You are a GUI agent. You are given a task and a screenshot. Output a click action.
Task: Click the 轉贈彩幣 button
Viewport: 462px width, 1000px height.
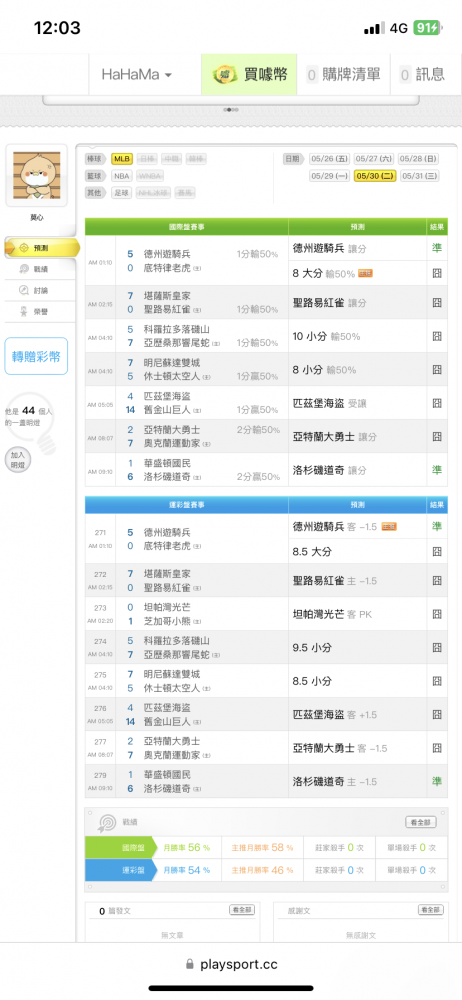[36, 356]
